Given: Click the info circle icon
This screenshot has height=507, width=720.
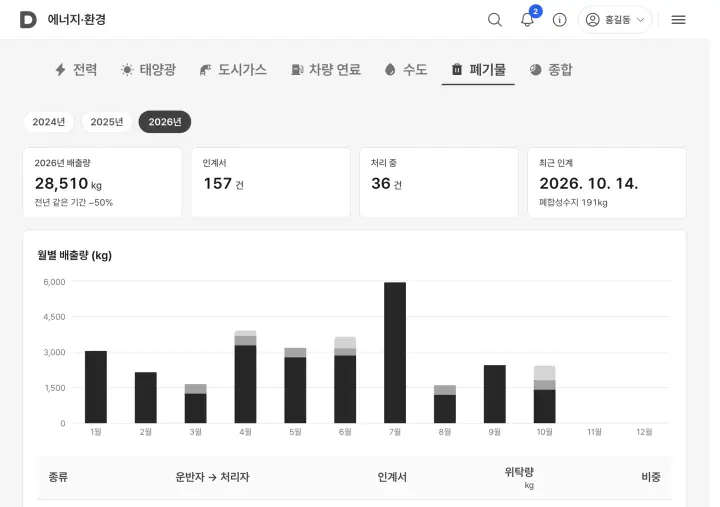Looking at the screenshot, I should (x=559, y=20).
